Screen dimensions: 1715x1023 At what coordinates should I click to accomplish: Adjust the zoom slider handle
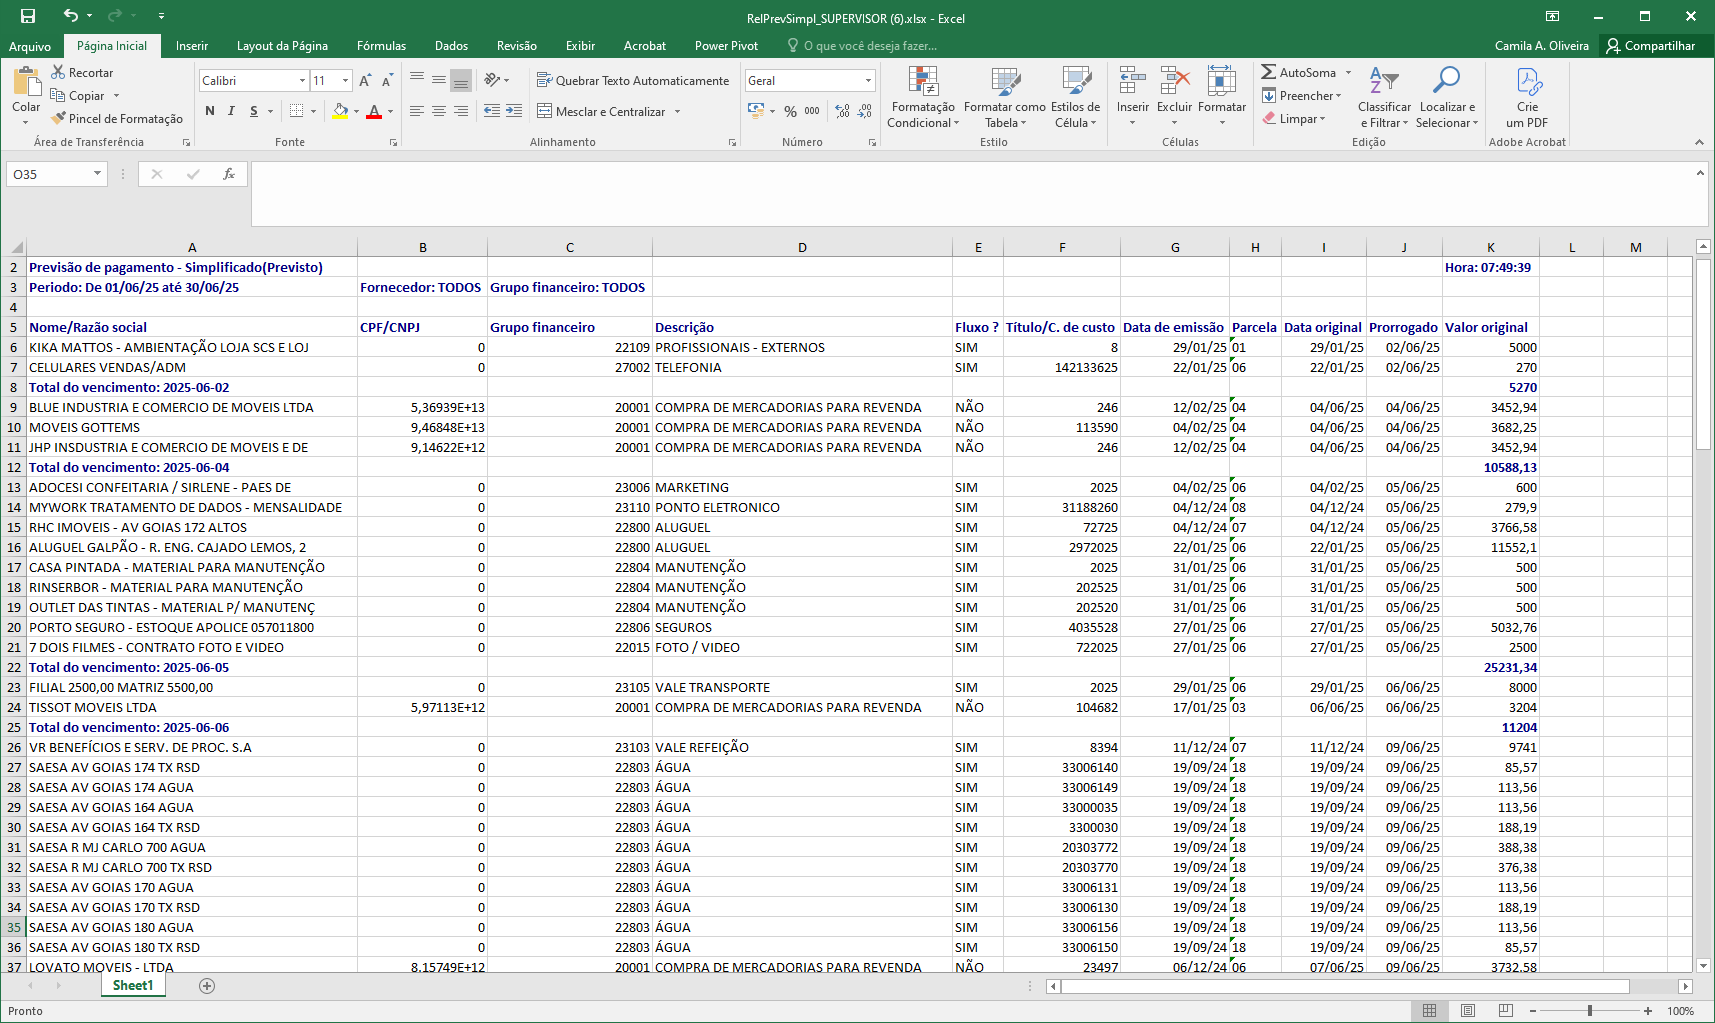(x=1590, y=1011)
